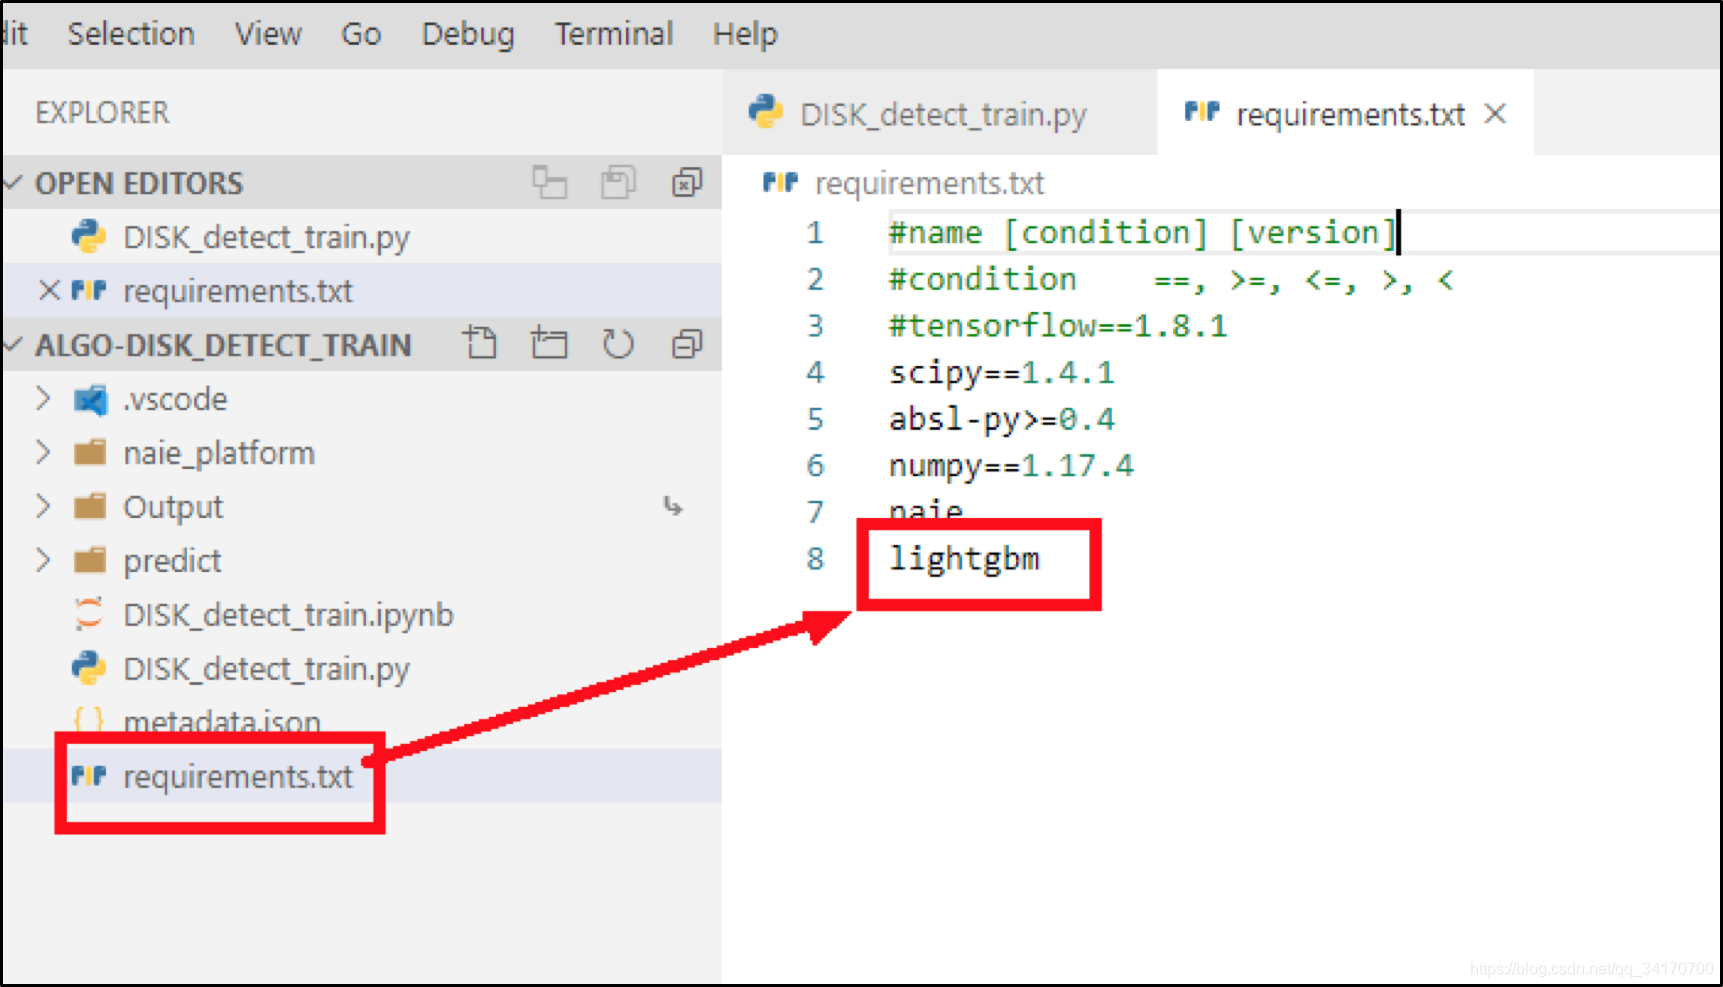Open the Go menu
Image resolution: width=1723 pixels, height=987 pixels.
pyautogui.click(x=361, y=34)
